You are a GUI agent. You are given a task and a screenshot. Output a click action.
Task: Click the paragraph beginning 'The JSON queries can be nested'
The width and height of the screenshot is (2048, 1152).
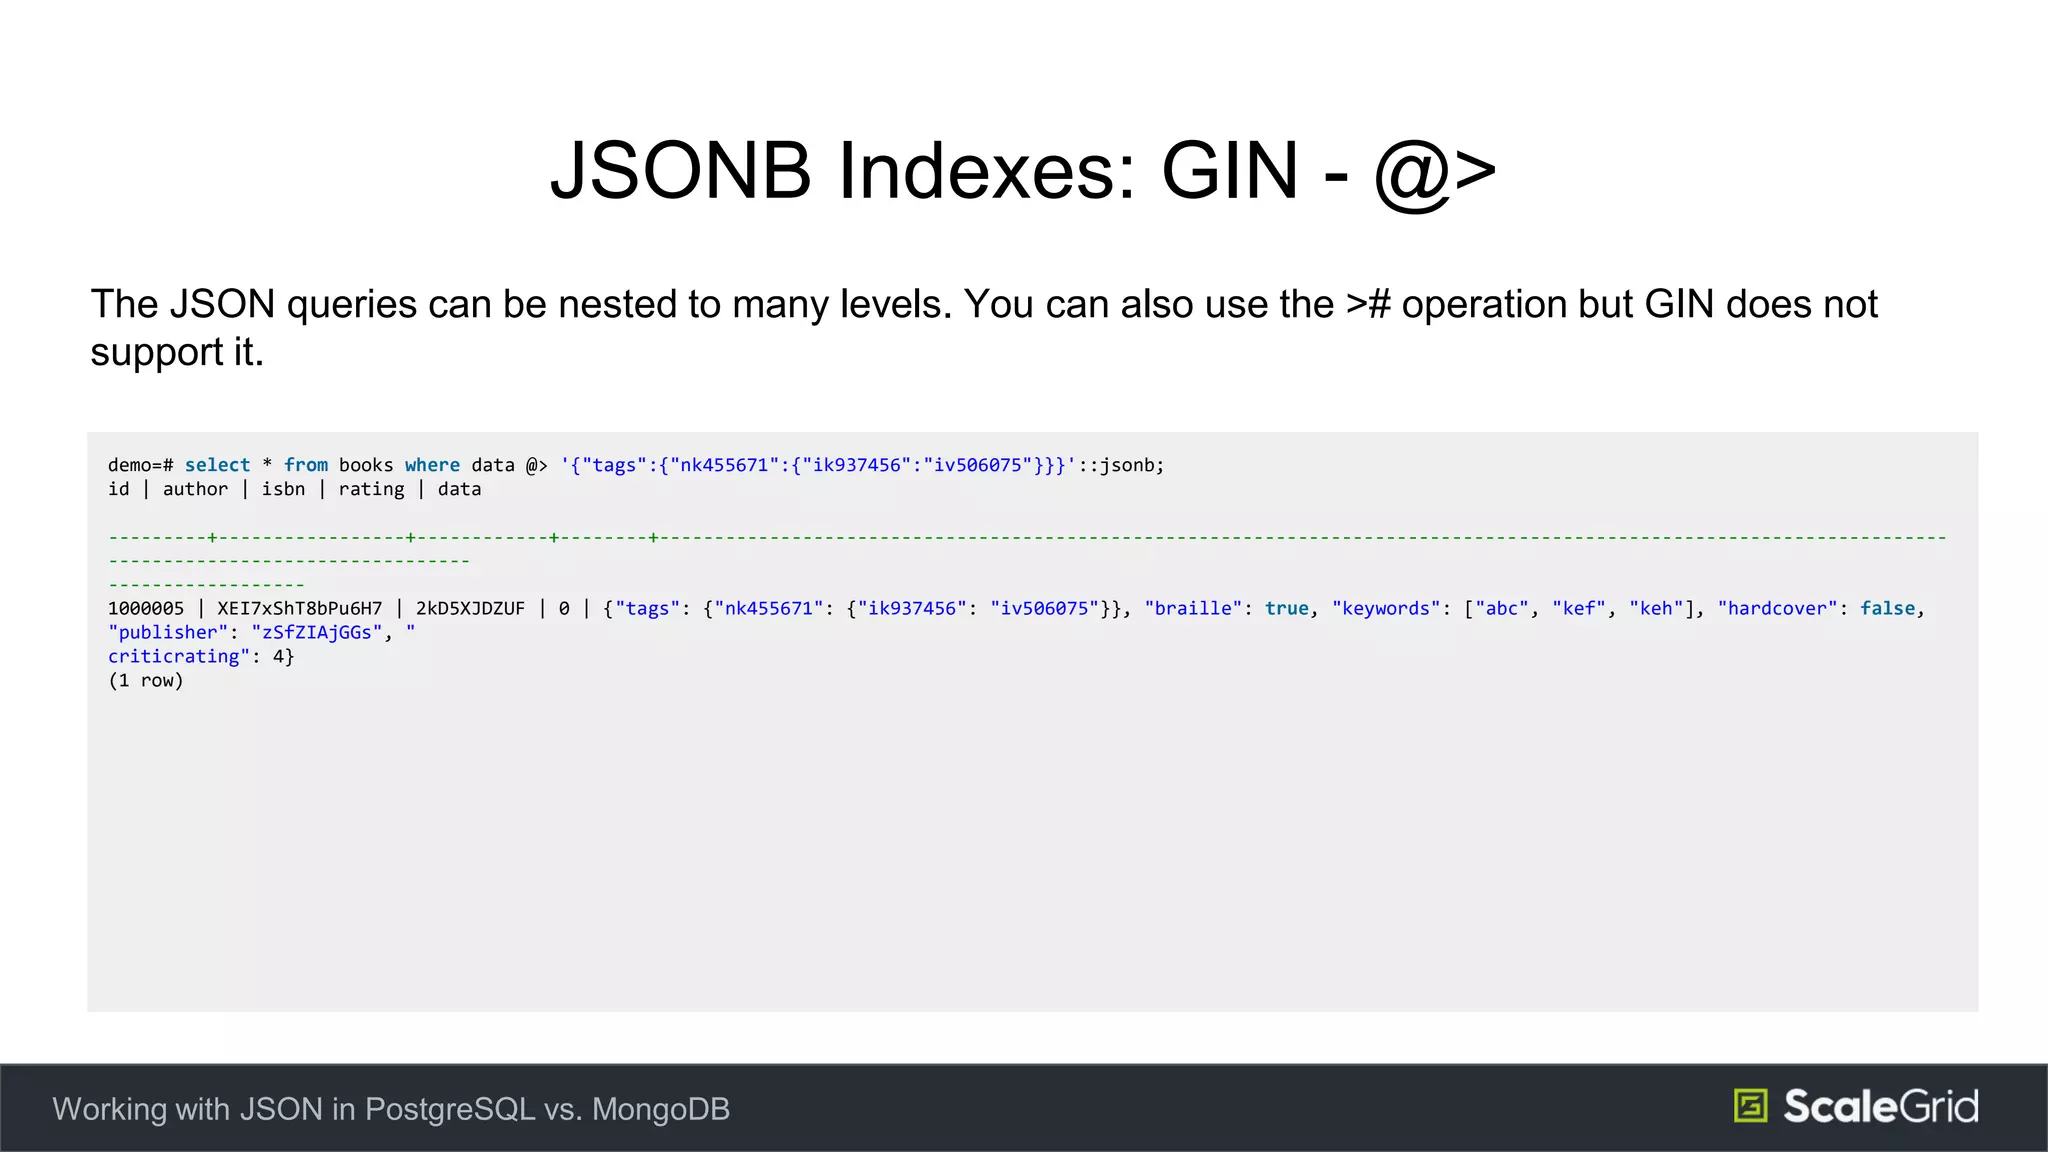pos(984,328)
